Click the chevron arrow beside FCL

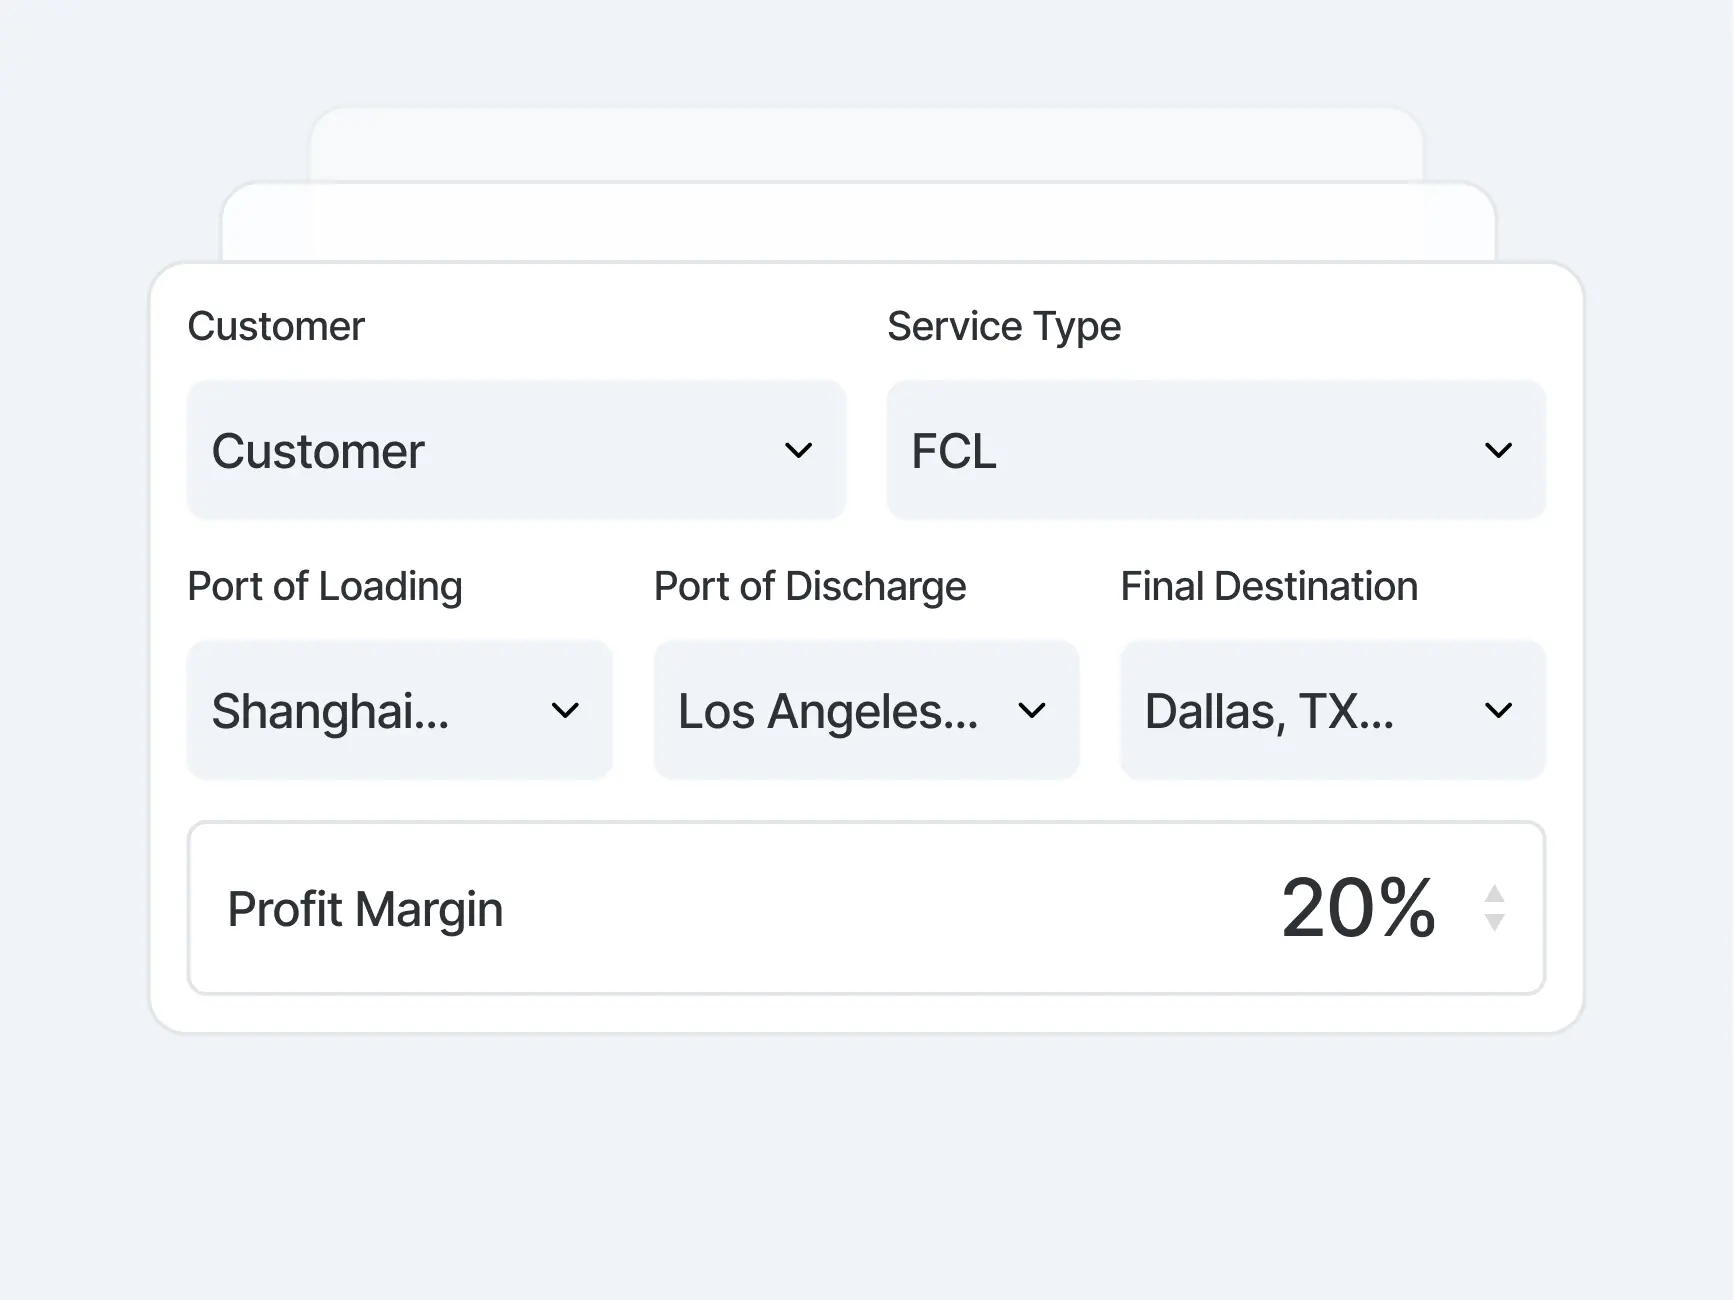tap(1497, 450)
